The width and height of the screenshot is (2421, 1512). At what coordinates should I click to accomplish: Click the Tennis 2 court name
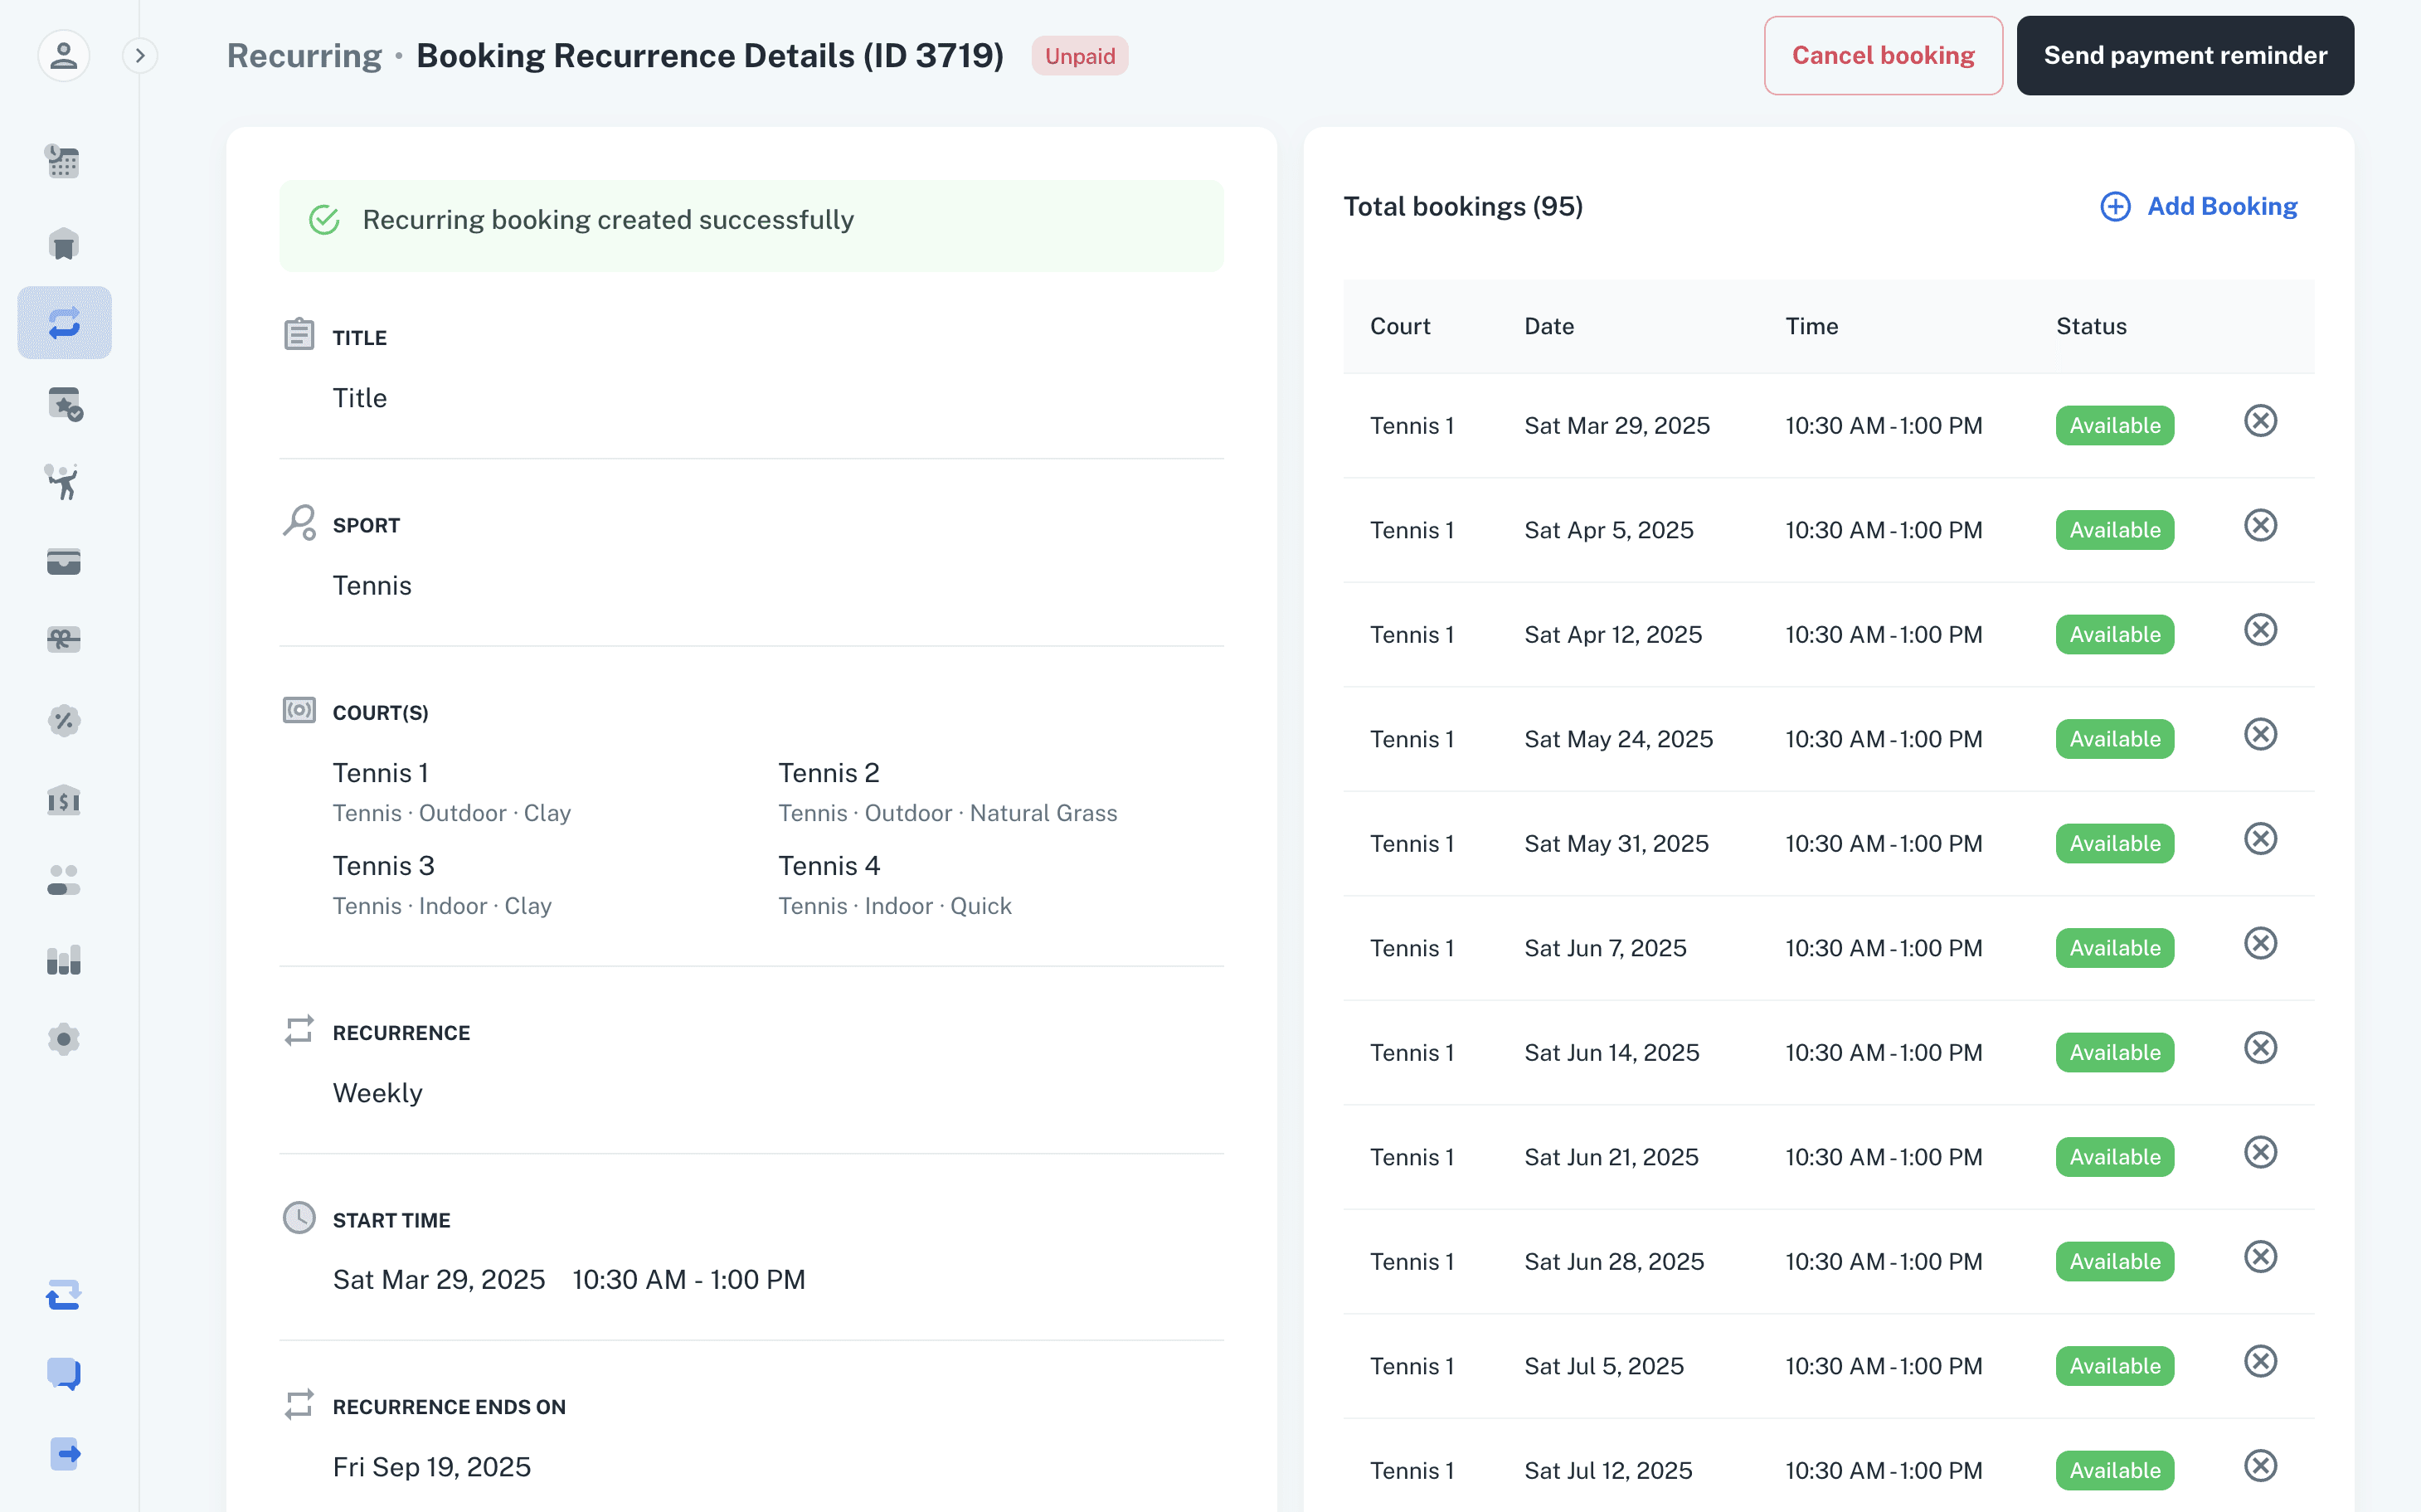tap(828, 773)
